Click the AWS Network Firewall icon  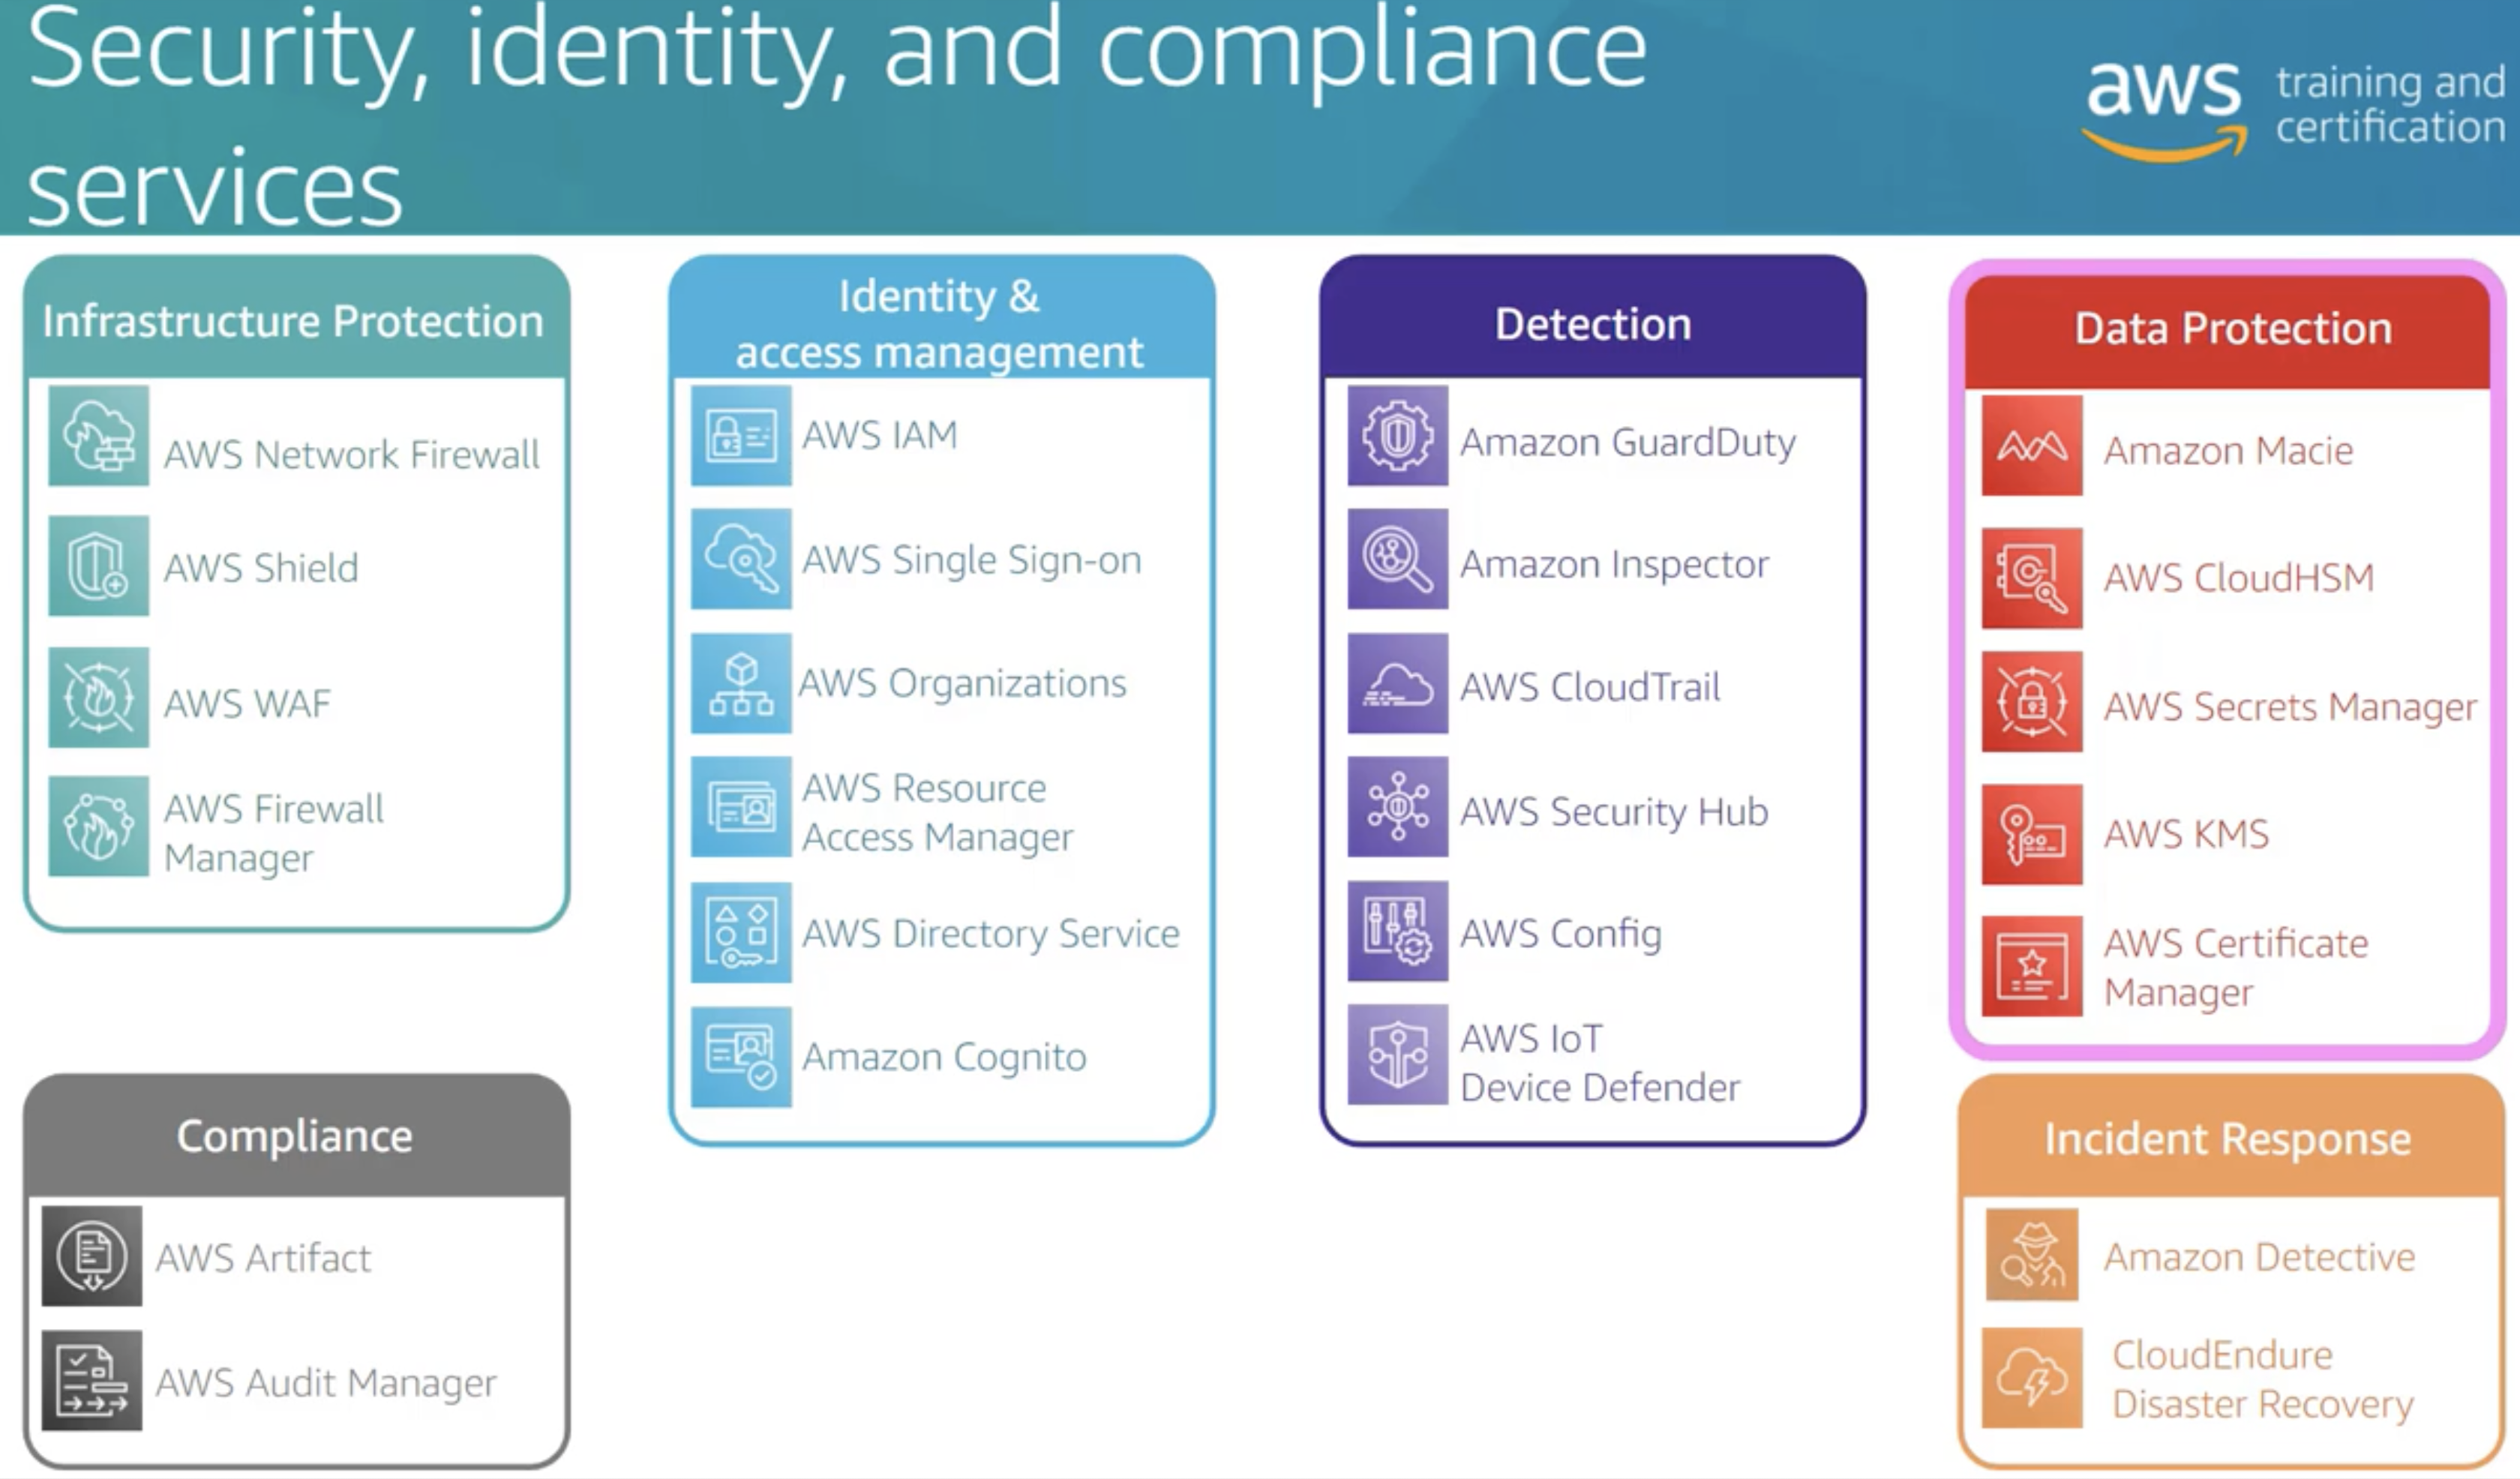tap(99, 436)
